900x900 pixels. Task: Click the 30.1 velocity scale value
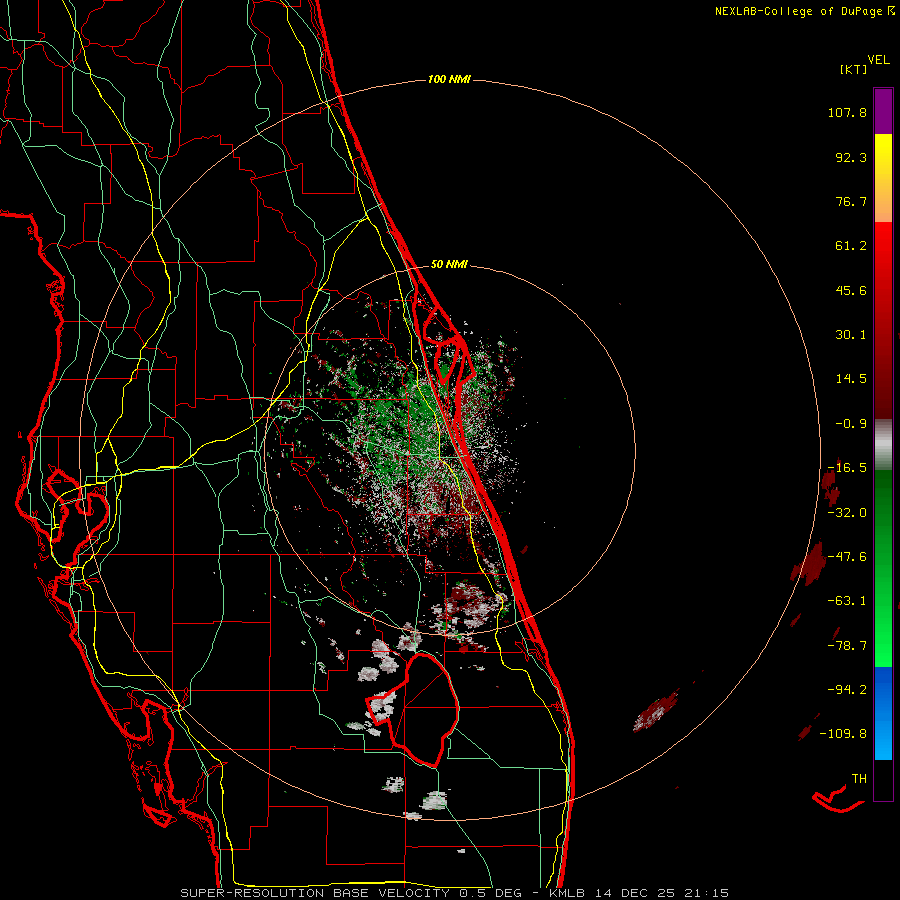click(851, 335)
